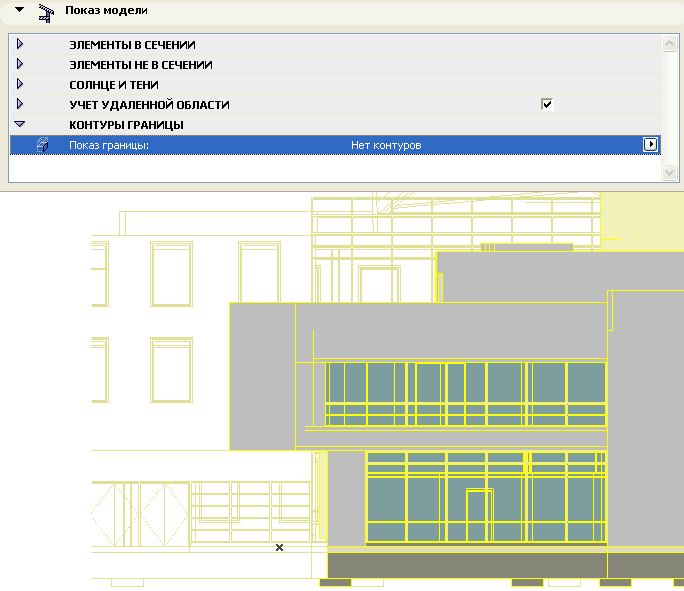Click the black X marker in drawing
Screen dimensions: 684x591
280,547
